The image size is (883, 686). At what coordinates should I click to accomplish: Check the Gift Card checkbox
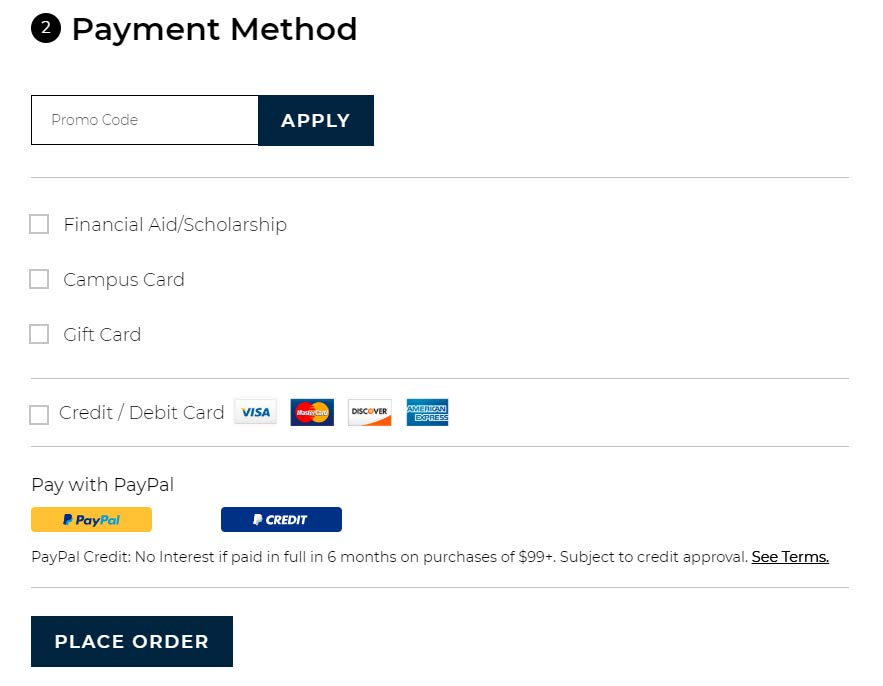point(39,334)
